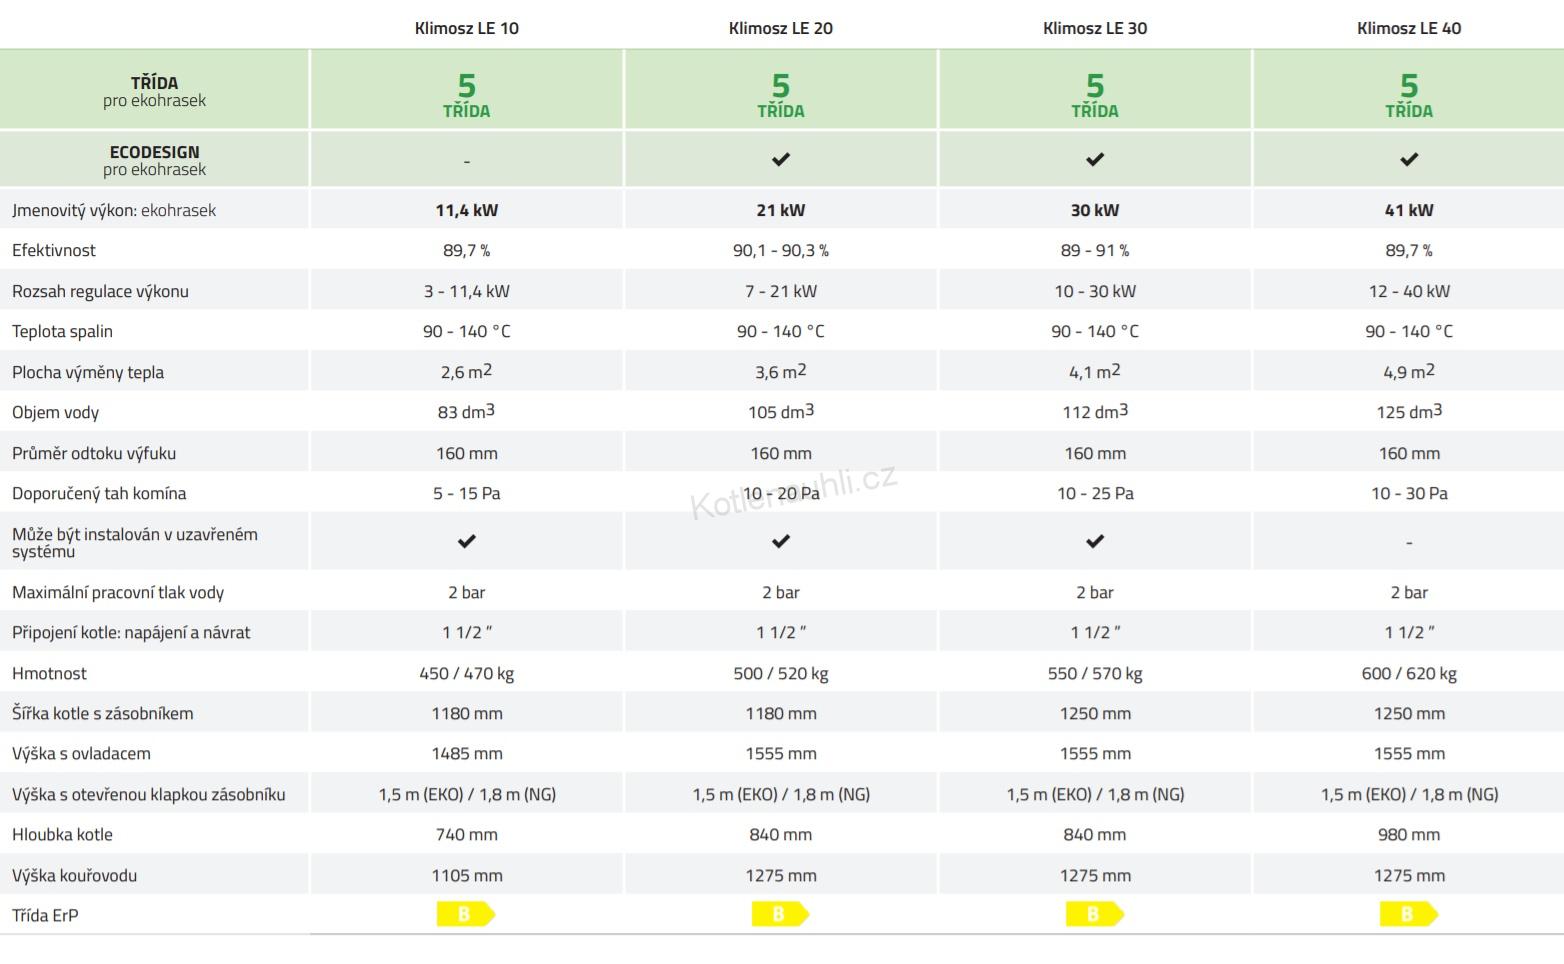The image size is (1564, 964).
Task: Click the Klimosz LE 20 column heading
Action: coord(781,28)
